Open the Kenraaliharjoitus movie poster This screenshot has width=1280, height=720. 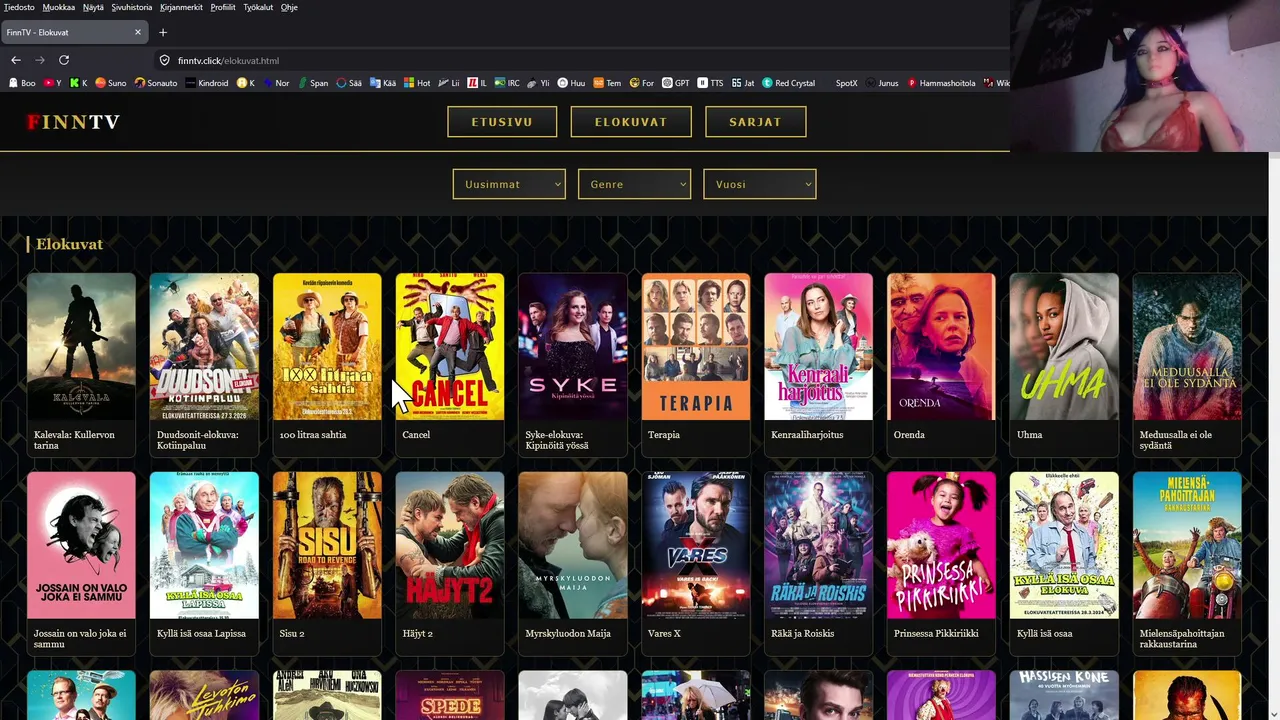tap(819, 347)
